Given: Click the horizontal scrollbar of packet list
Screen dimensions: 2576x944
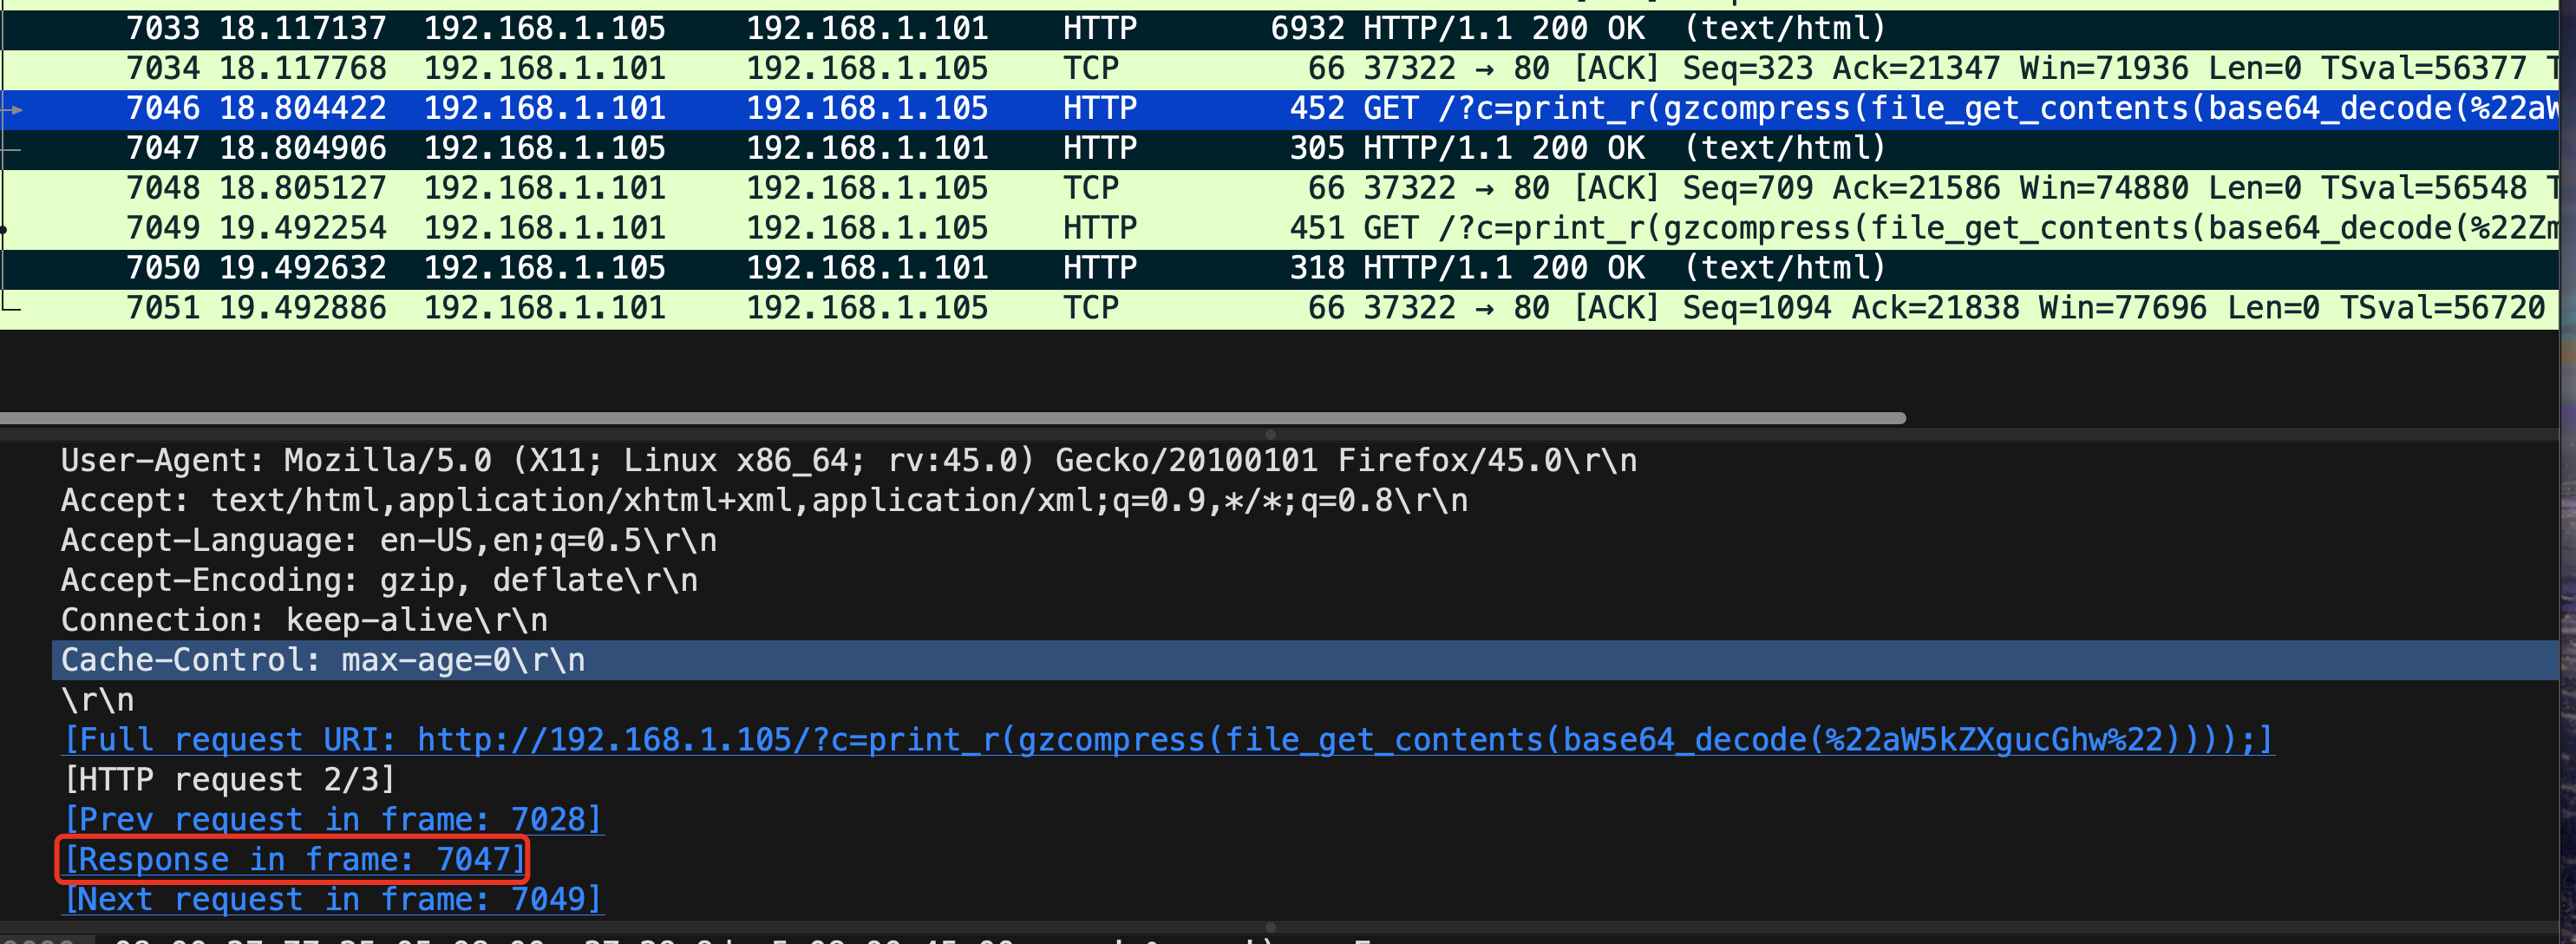Looking at the screenshot, I should click(x=950, y=418).
